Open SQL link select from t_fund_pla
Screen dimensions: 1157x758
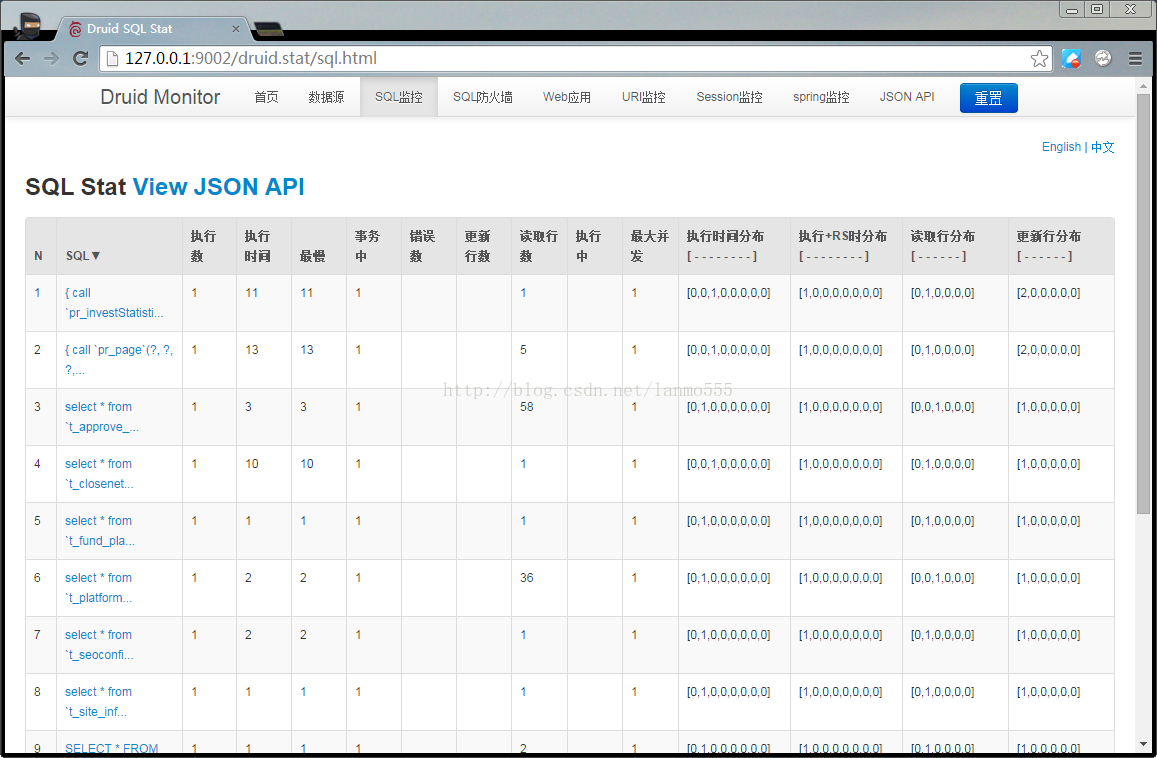pyautogui.click(x=100, y=530)
